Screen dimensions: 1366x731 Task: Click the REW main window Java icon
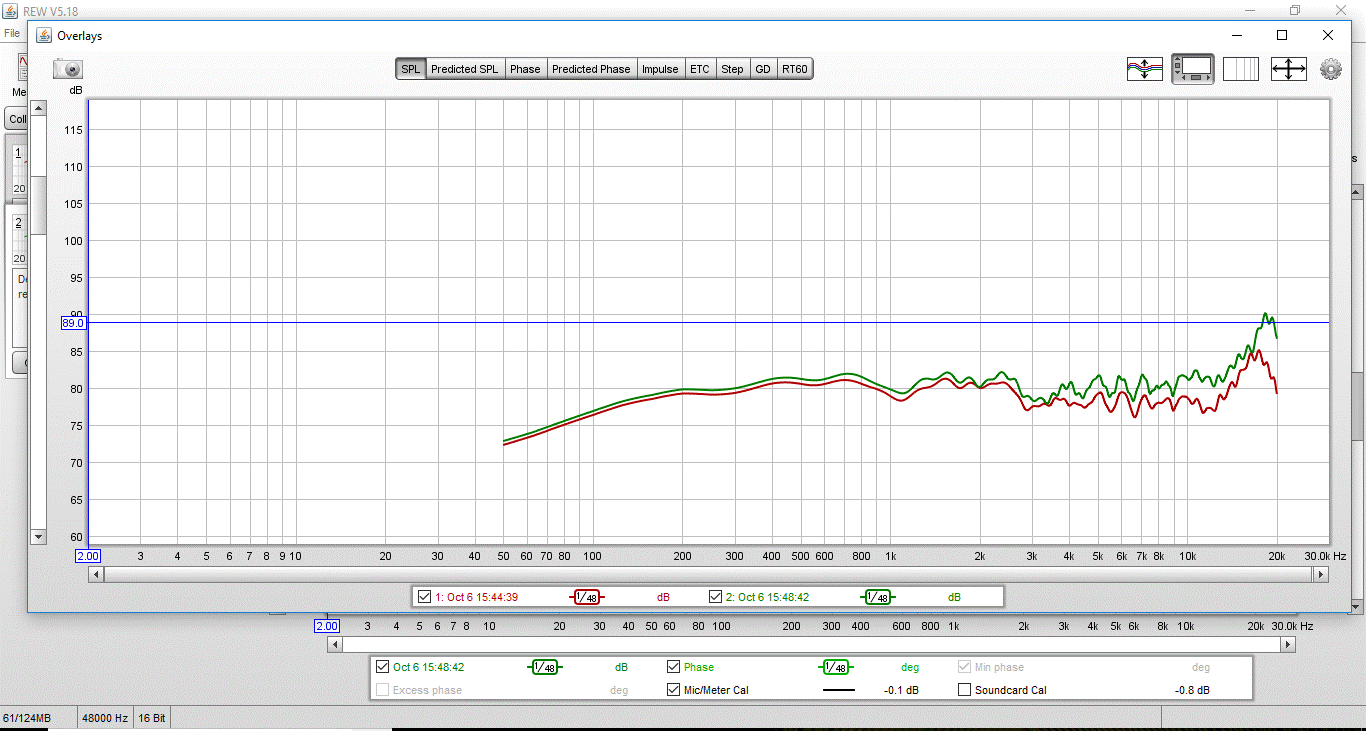tap(10, 11)
